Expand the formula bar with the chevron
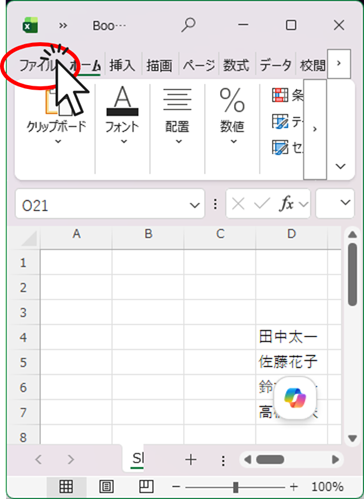Viewport: 364px width, 499px height. pos(345,202)
